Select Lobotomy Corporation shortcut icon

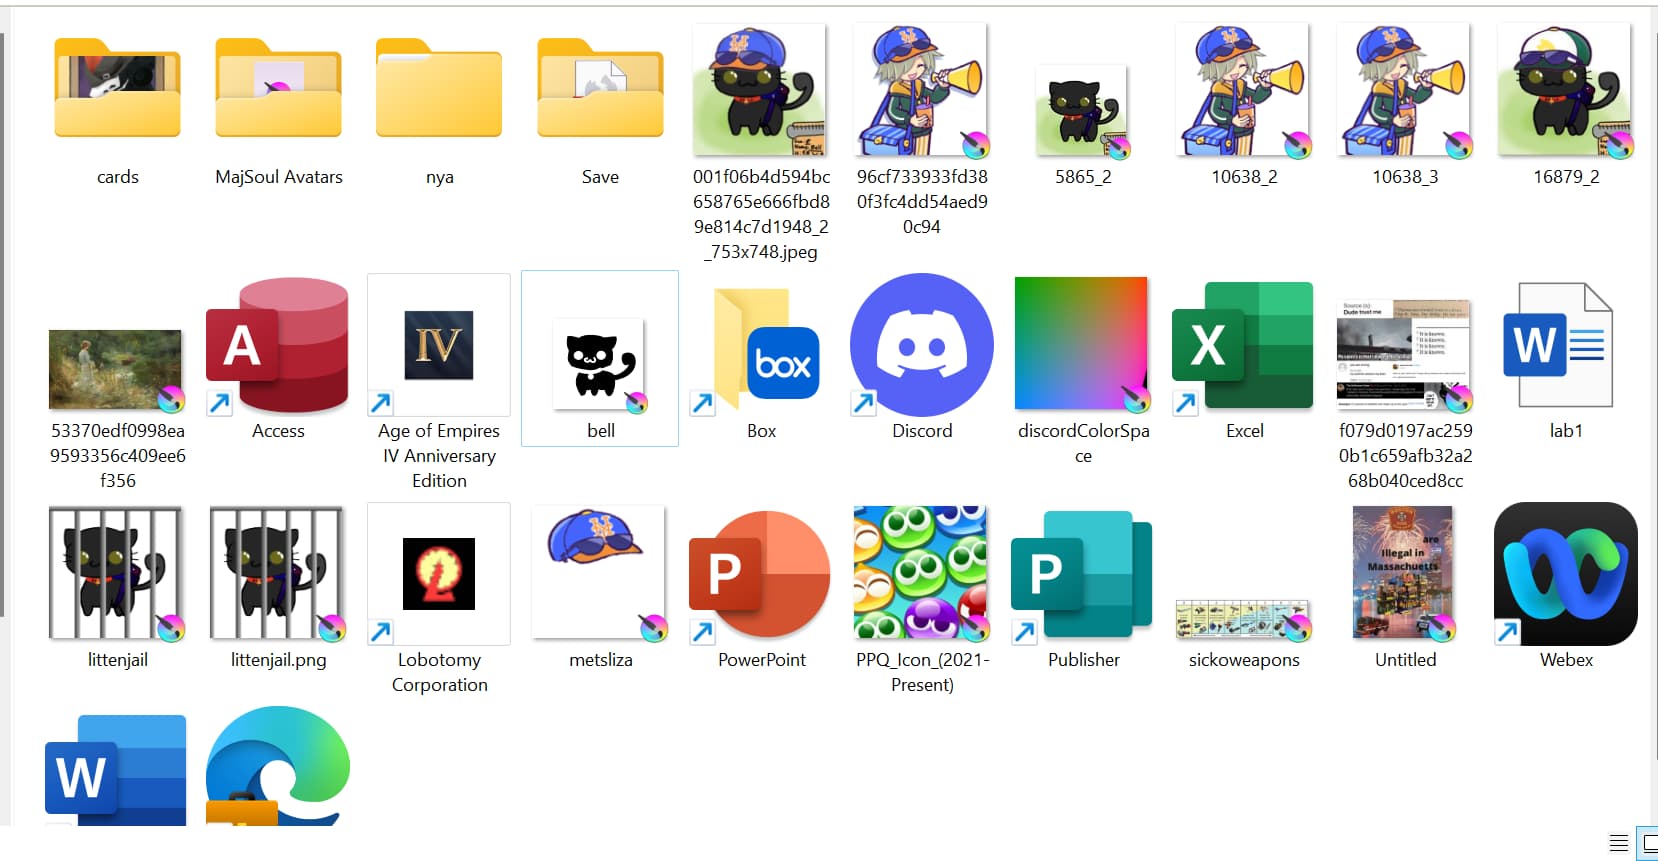click(439, 574)
